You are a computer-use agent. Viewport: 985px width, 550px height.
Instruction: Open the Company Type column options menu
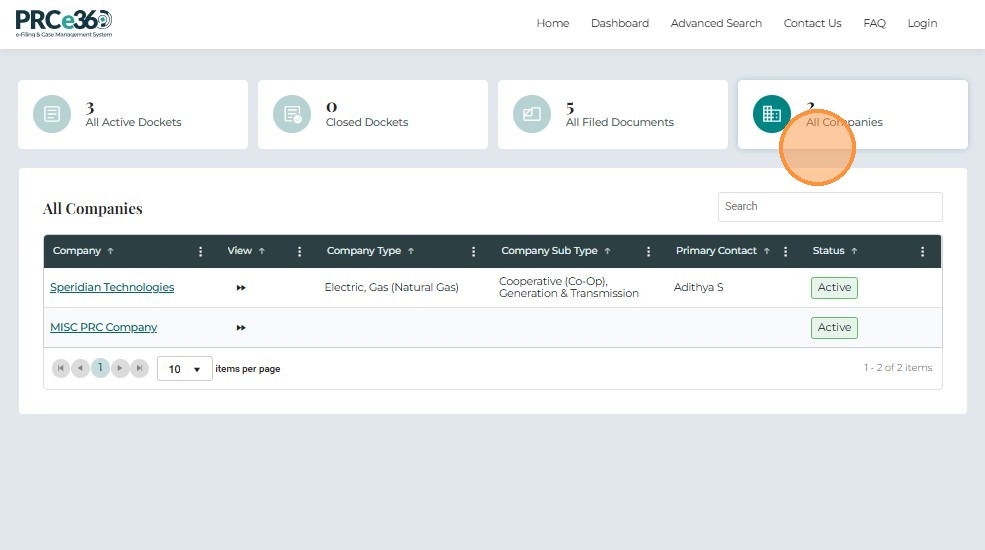(x=474, y=252)
